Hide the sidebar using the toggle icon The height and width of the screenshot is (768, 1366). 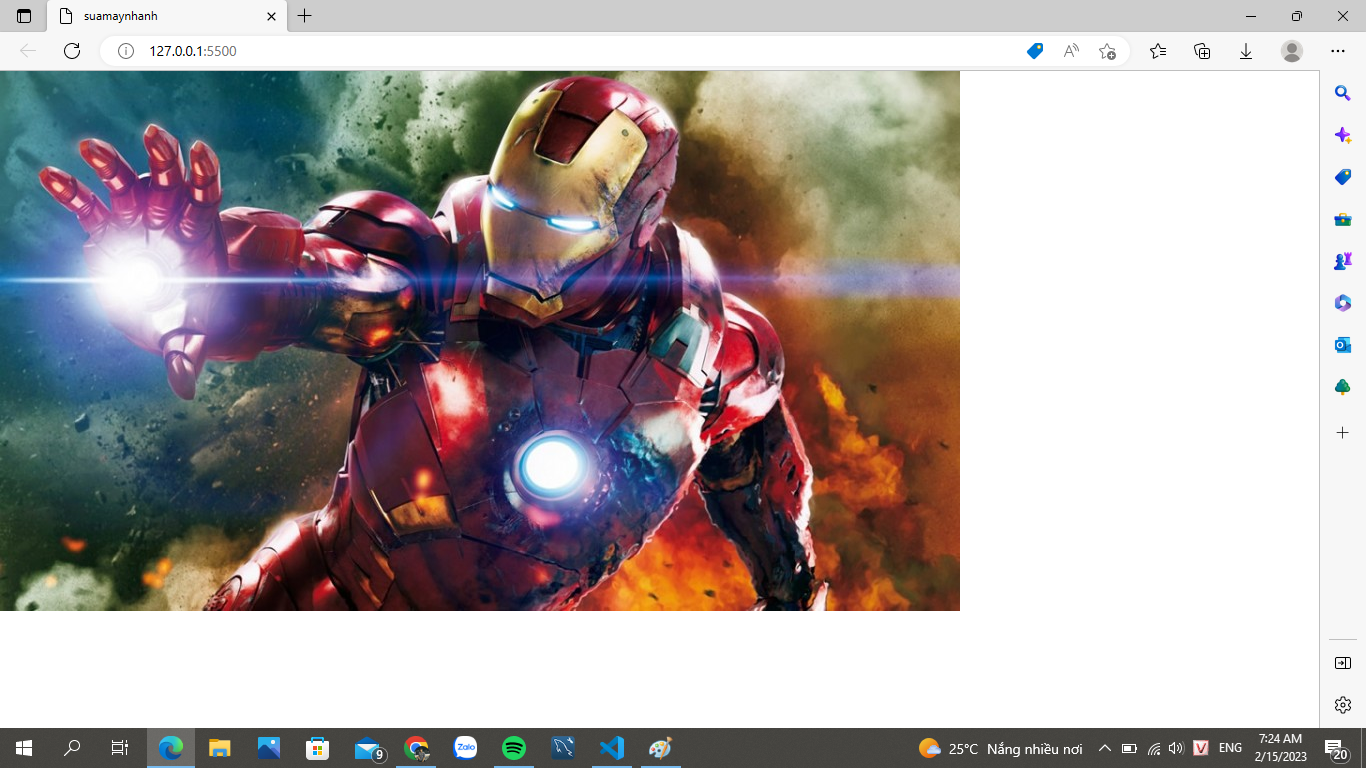point(1343,663)
